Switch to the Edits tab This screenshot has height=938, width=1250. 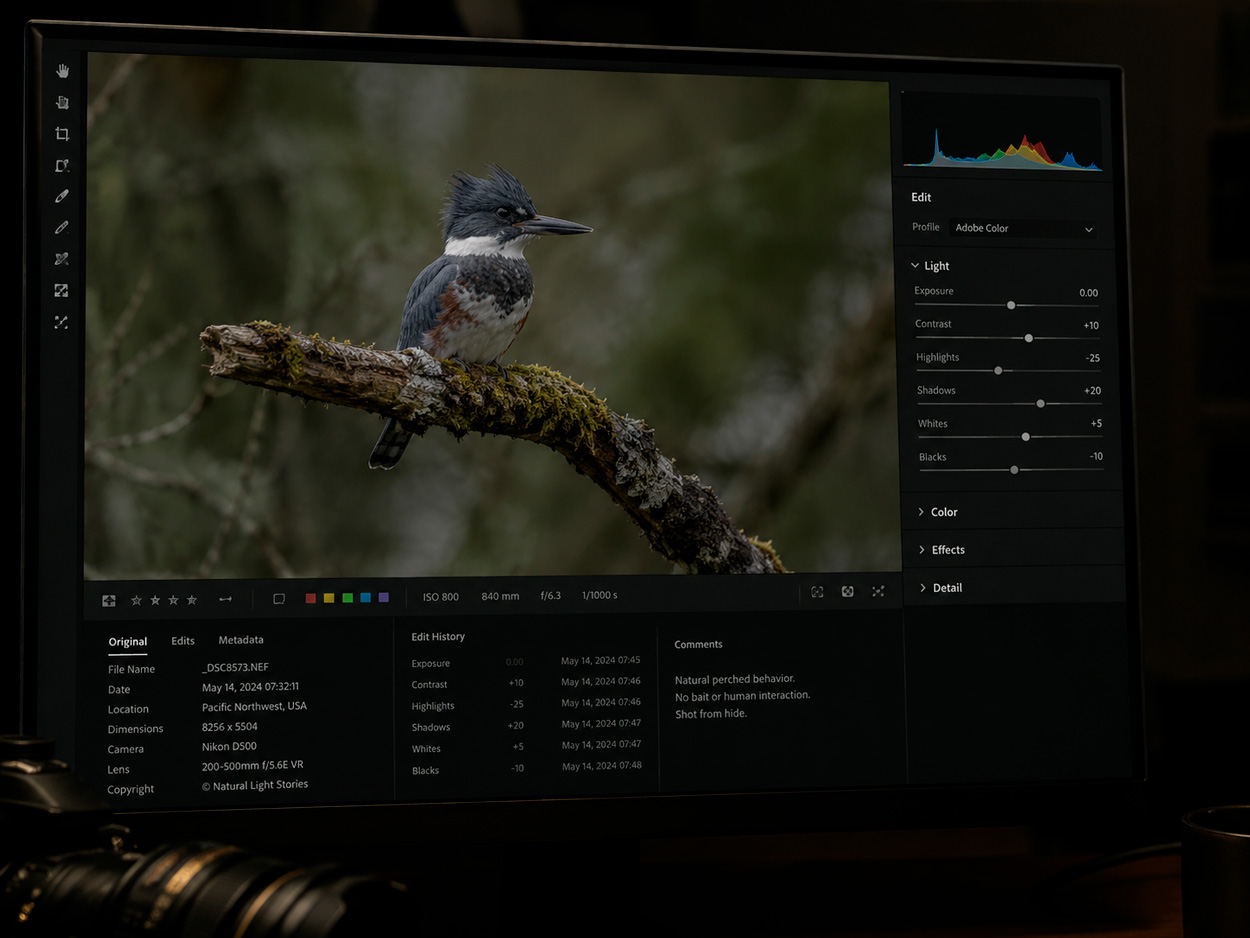point(183,641)
